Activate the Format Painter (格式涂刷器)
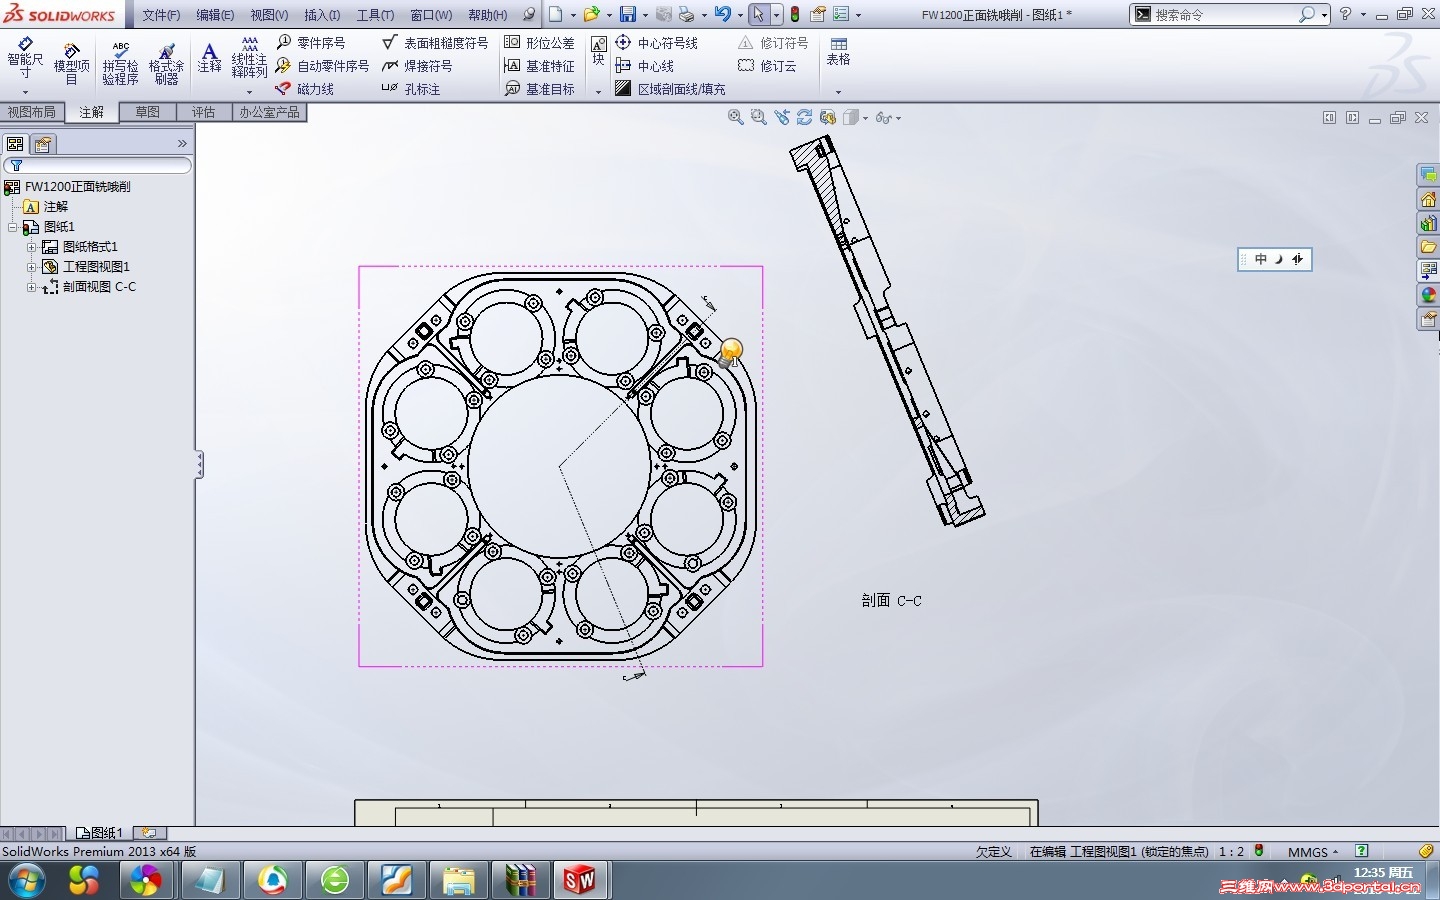This screenshot has width=1440, height=900. [166, 62]
